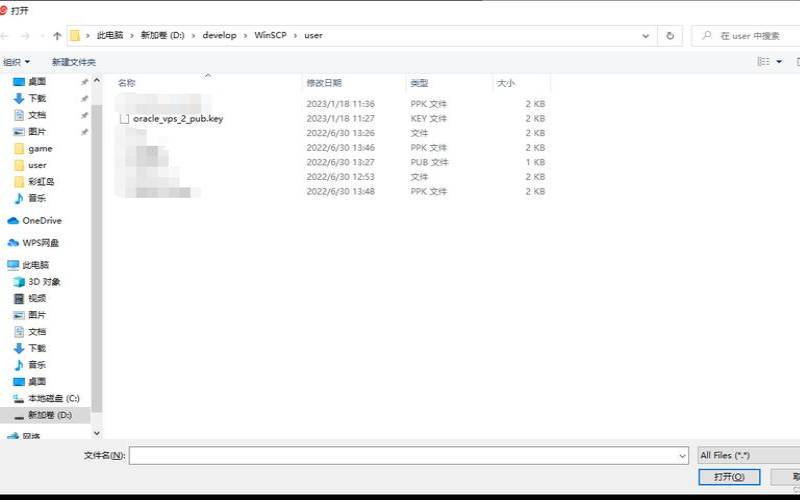Expand the address bar history dropdown
800x500 pixels.
(645, 36)
